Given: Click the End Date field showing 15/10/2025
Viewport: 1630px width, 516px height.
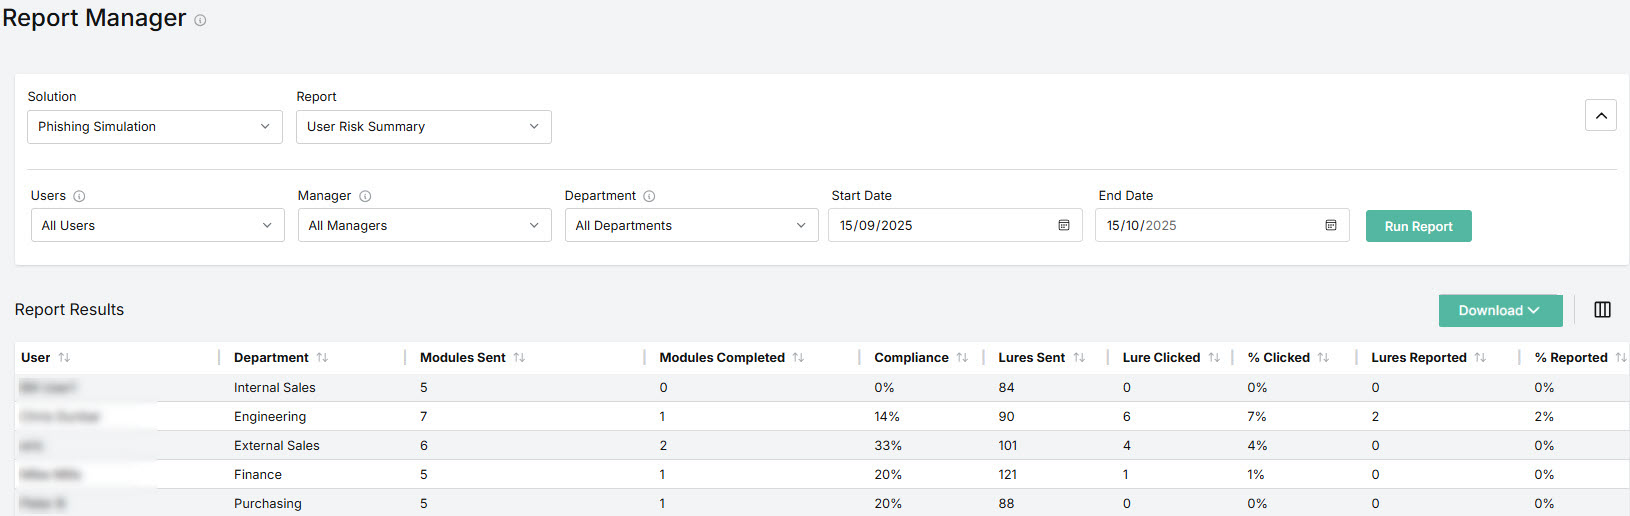Looking at the screenshot, I should (1222, 225).
